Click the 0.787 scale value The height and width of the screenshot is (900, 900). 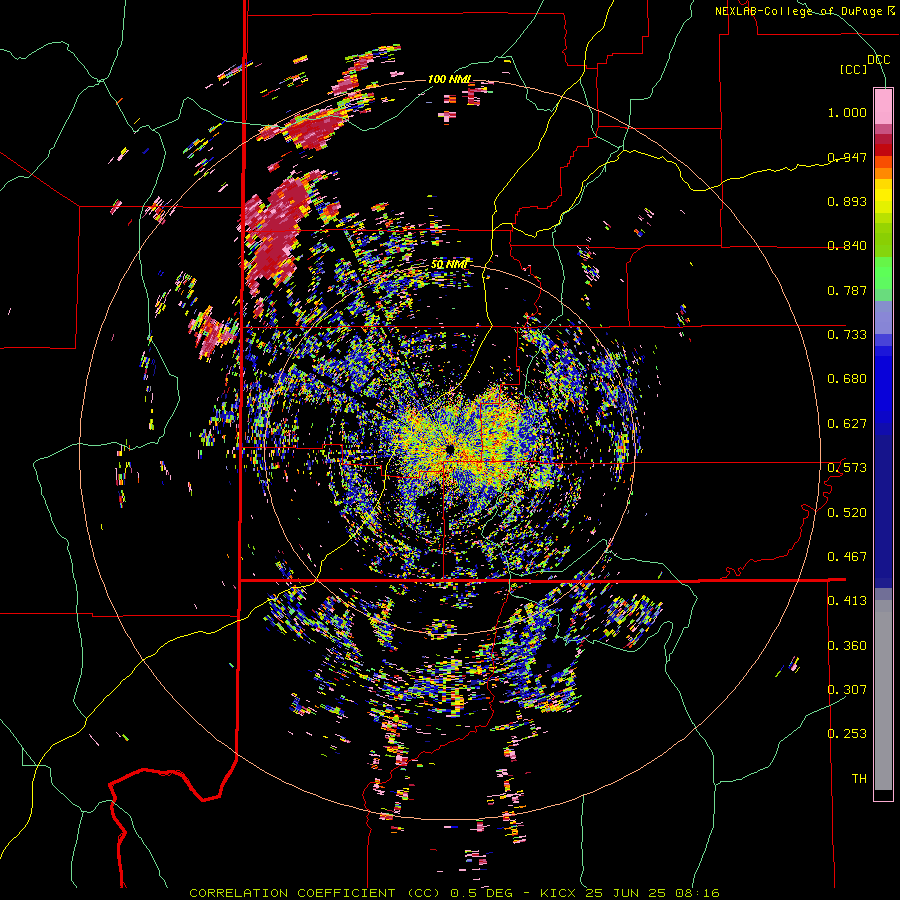(847, 290)
